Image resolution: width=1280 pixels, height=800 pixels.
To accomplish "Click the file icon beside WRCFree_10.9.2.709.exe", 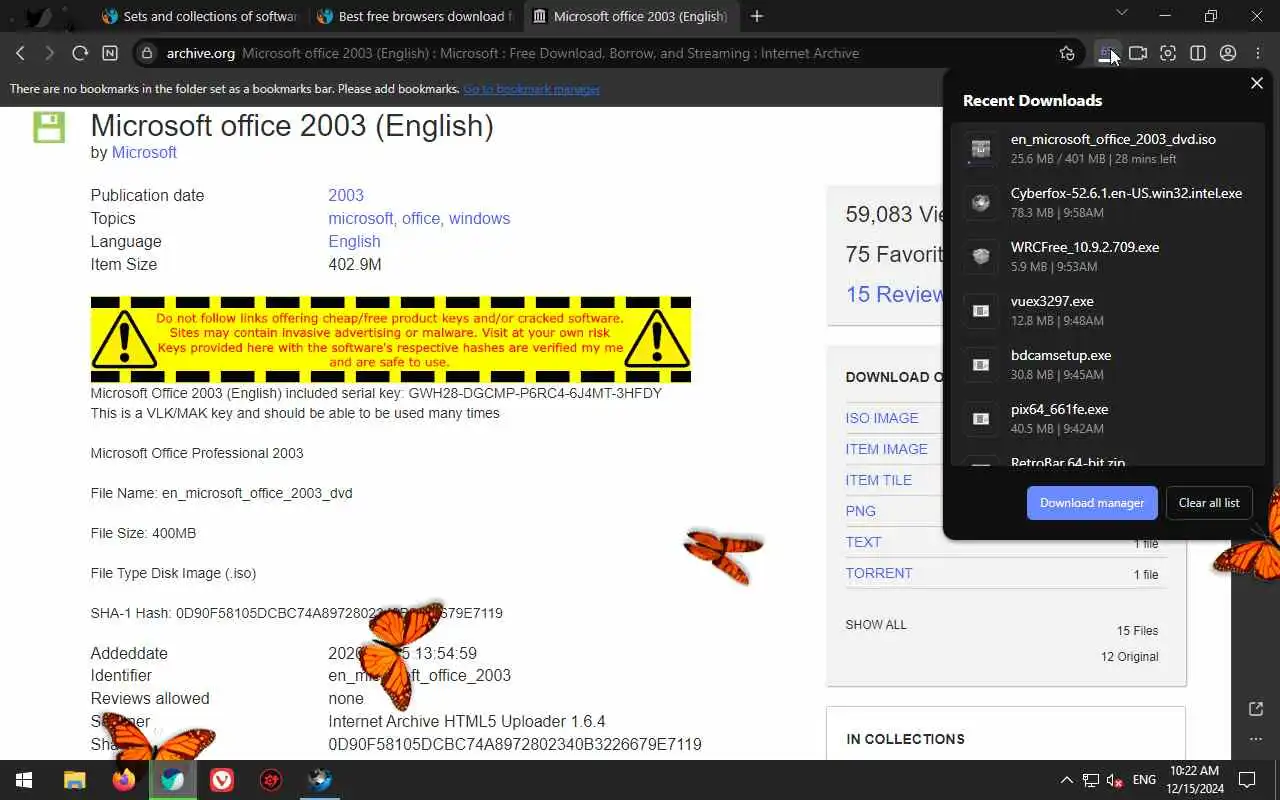I will pyautogui.click(x=981, y=257).
